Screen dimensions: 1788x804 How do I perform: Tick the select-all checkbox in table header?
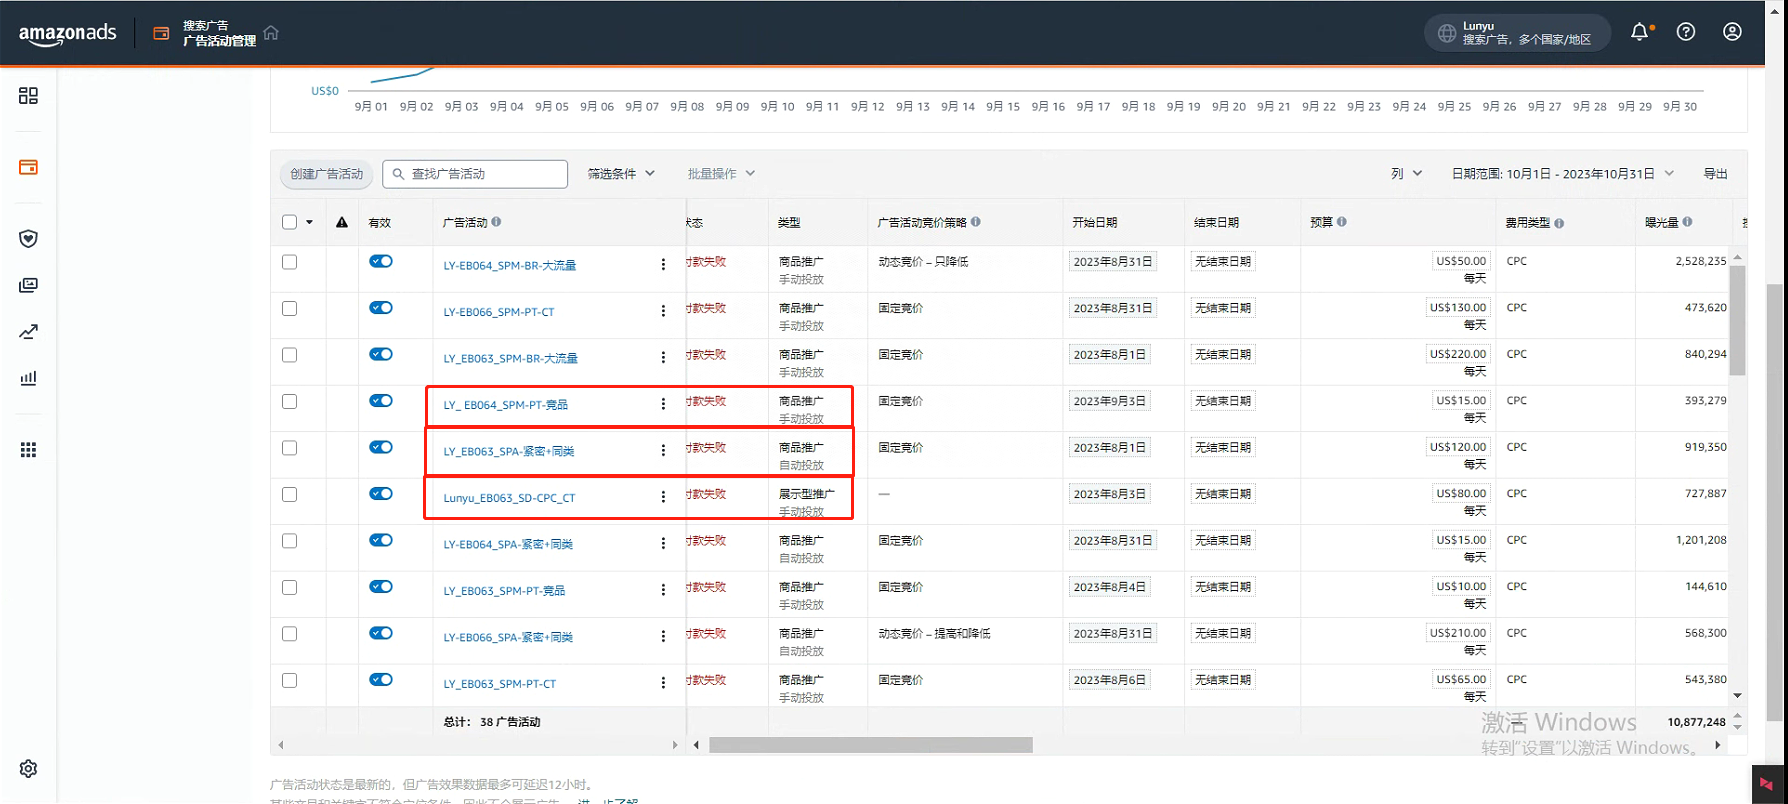tap(290, 222)
